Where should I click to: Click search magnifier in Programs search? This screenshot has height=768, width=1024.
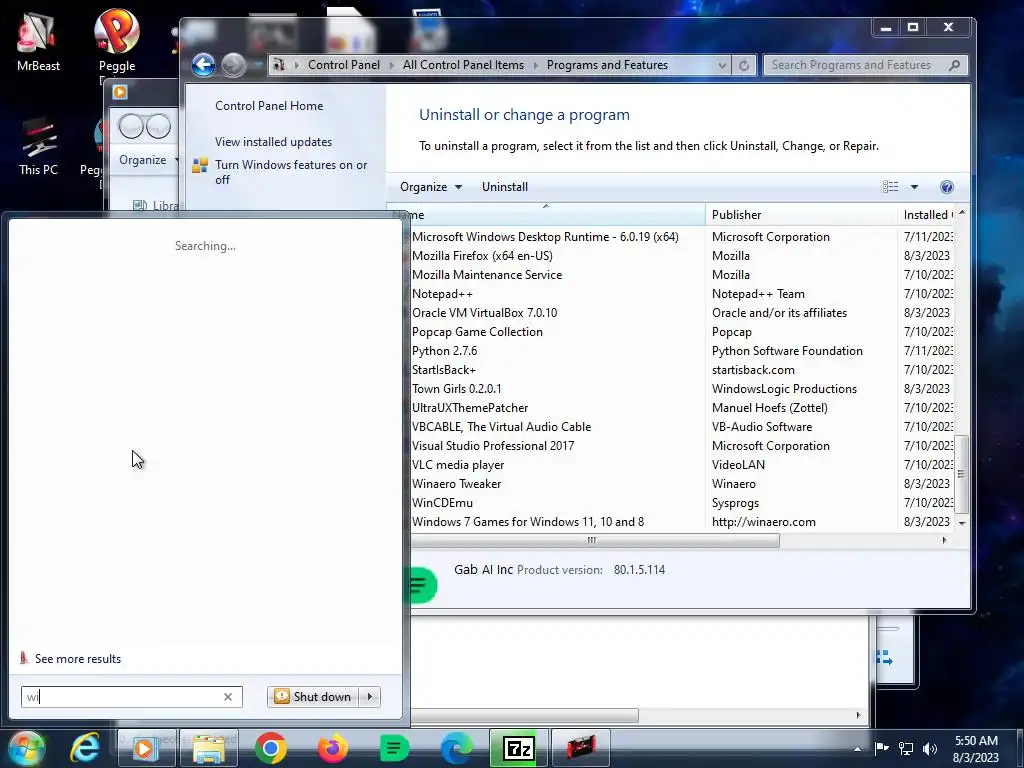(x=954, y=65)
